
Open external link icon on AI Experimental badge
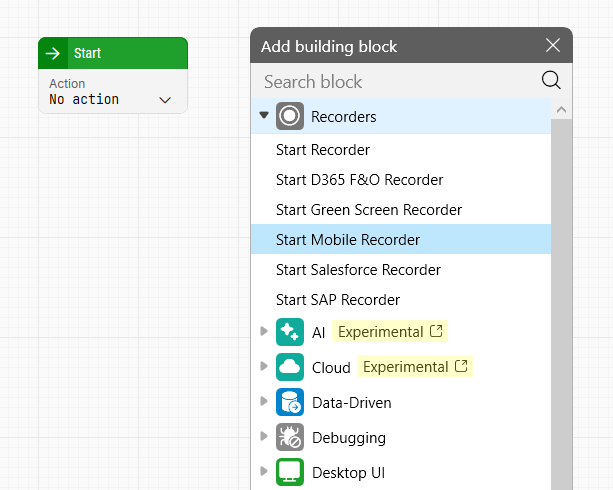[435, 331]
